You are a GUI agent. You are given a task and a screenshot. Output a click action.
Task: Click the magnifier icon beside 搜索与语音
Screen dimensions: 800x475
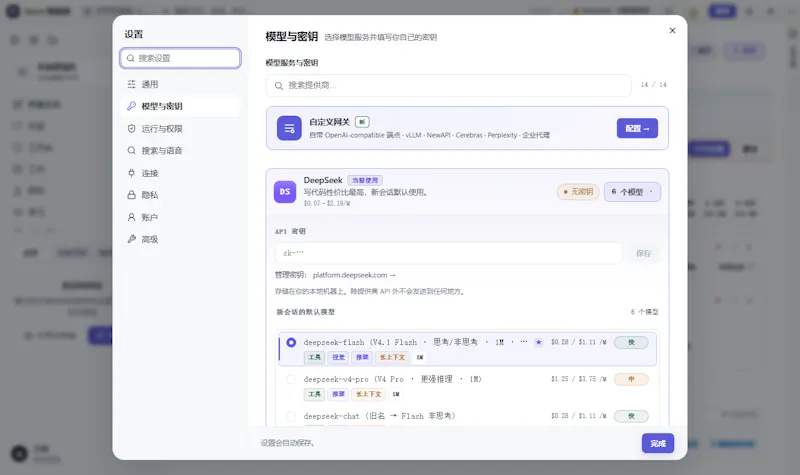[x=132, y=151]
